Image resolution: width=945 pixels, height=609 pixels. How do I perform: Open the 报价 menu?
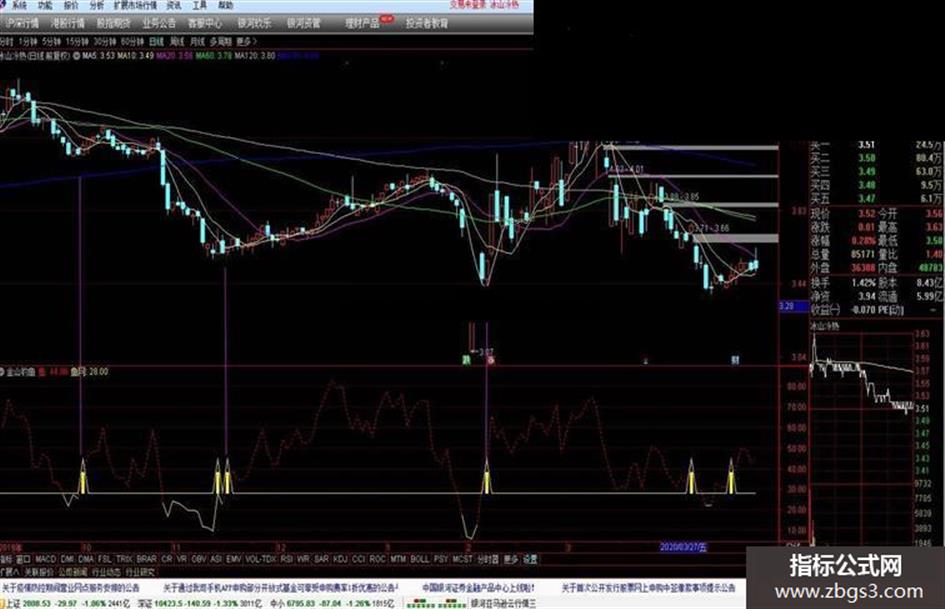click(71, 5)
